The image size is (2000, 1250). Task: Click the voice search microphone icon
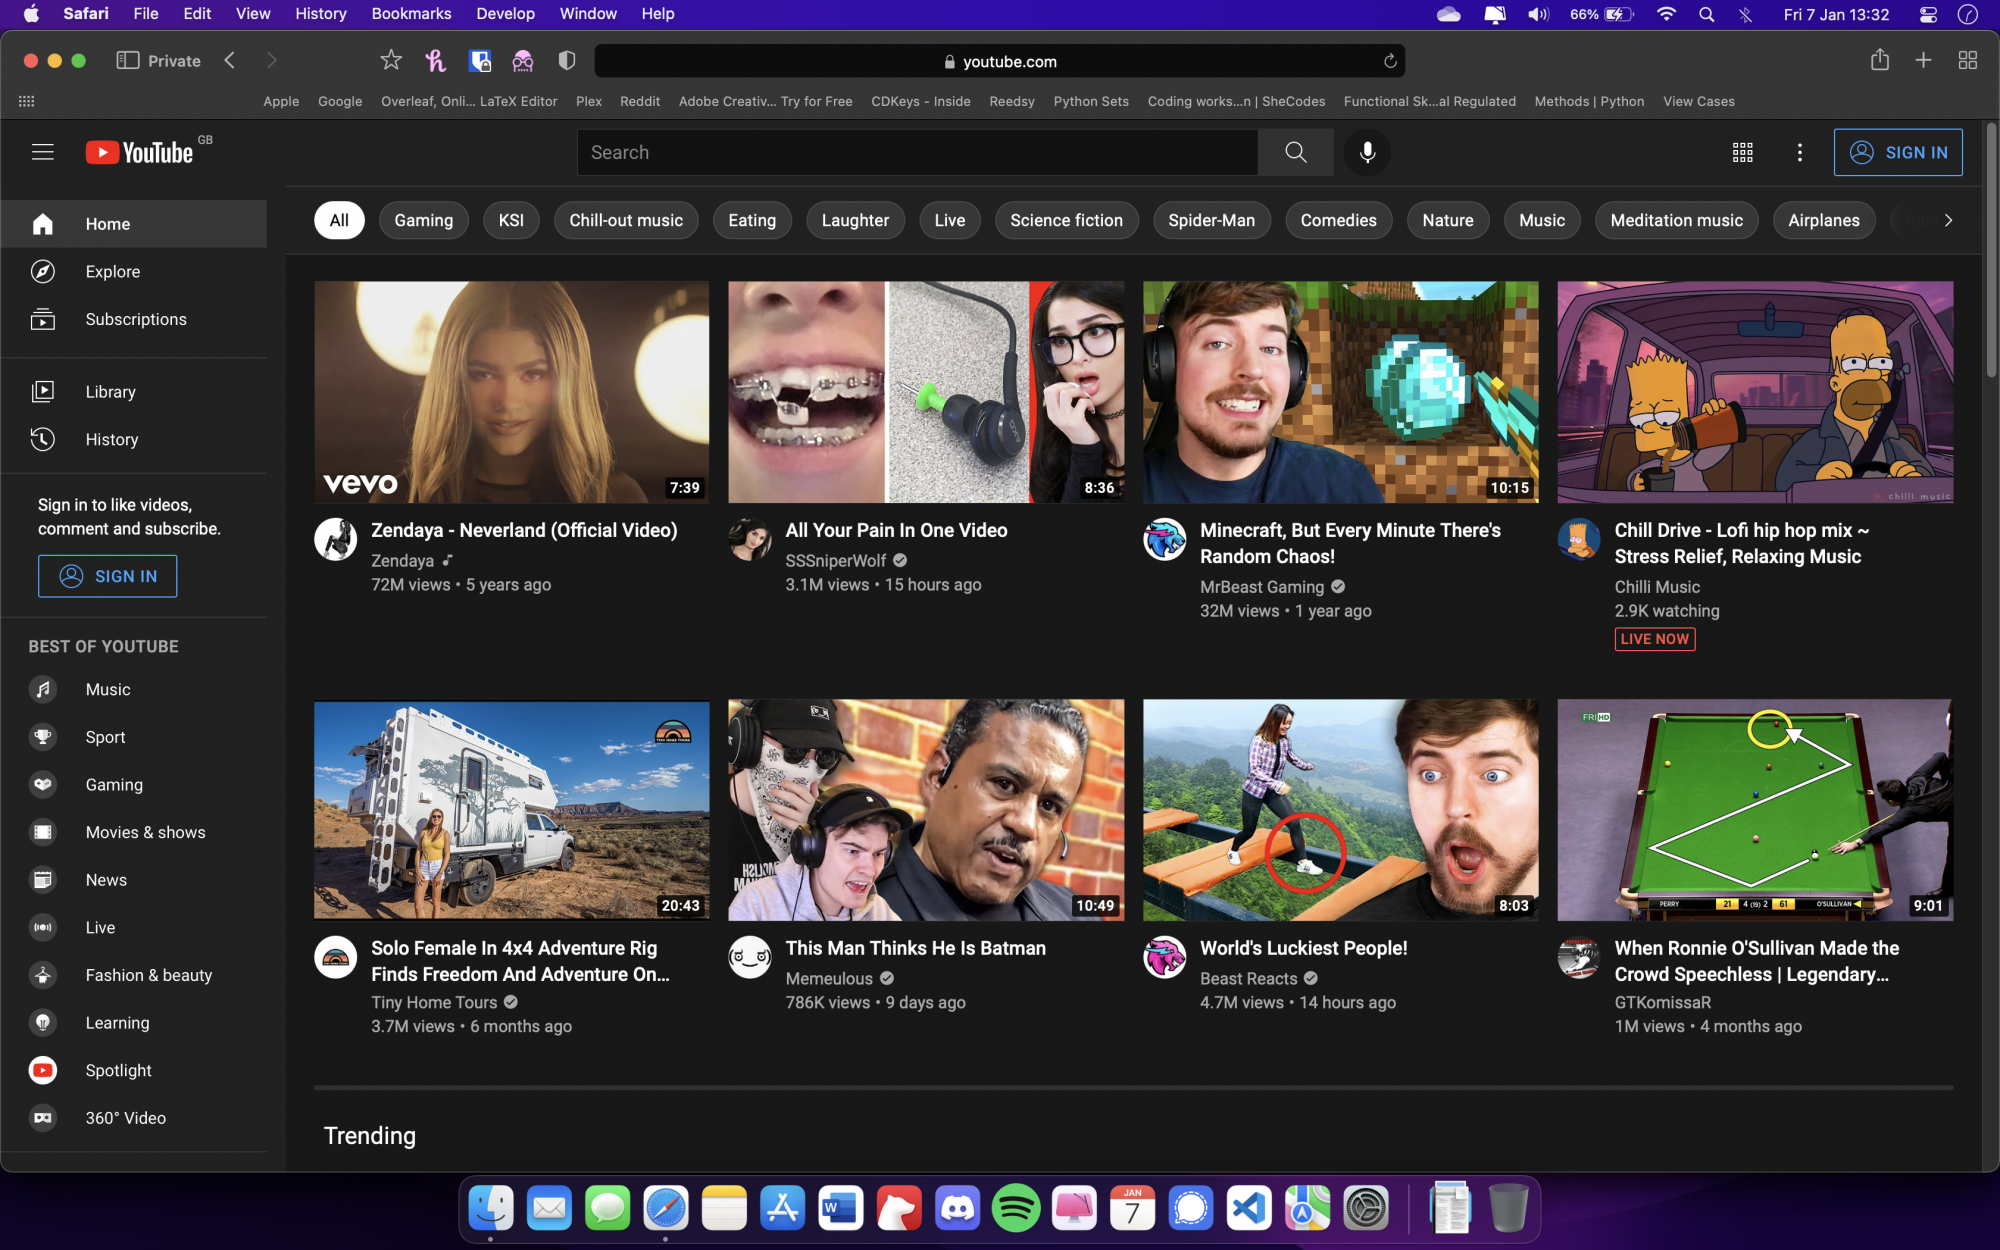(1367, 152)
